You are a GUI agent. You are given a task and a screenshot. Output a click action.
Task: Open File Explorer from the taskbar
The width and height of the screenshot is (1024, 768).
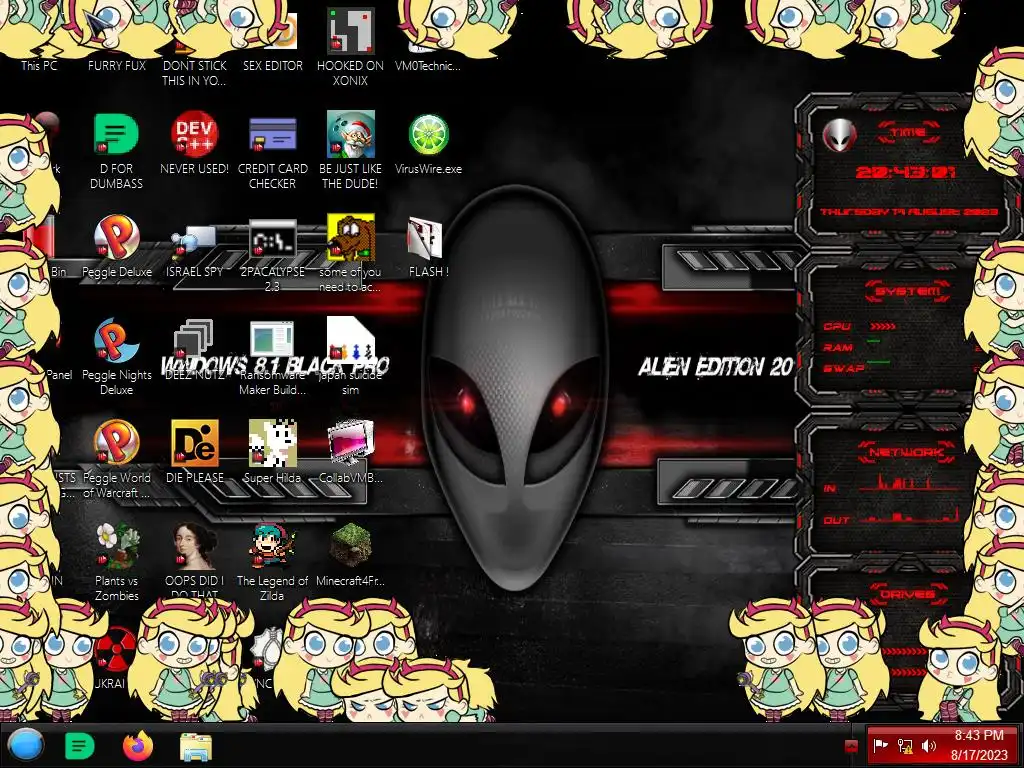coord(196,746)
